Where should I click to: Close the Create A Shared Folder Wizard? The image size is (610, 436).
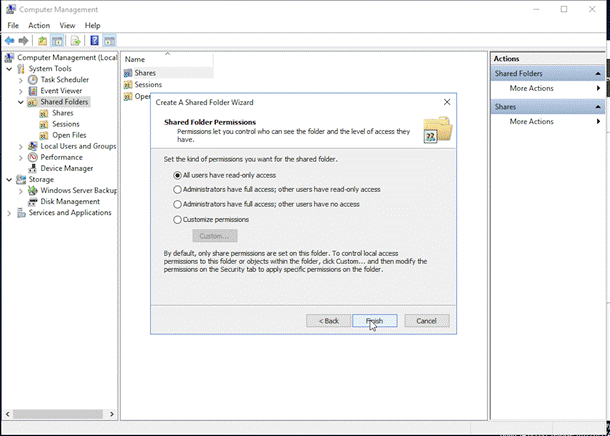pyautogui.click(x=447, y=102)
